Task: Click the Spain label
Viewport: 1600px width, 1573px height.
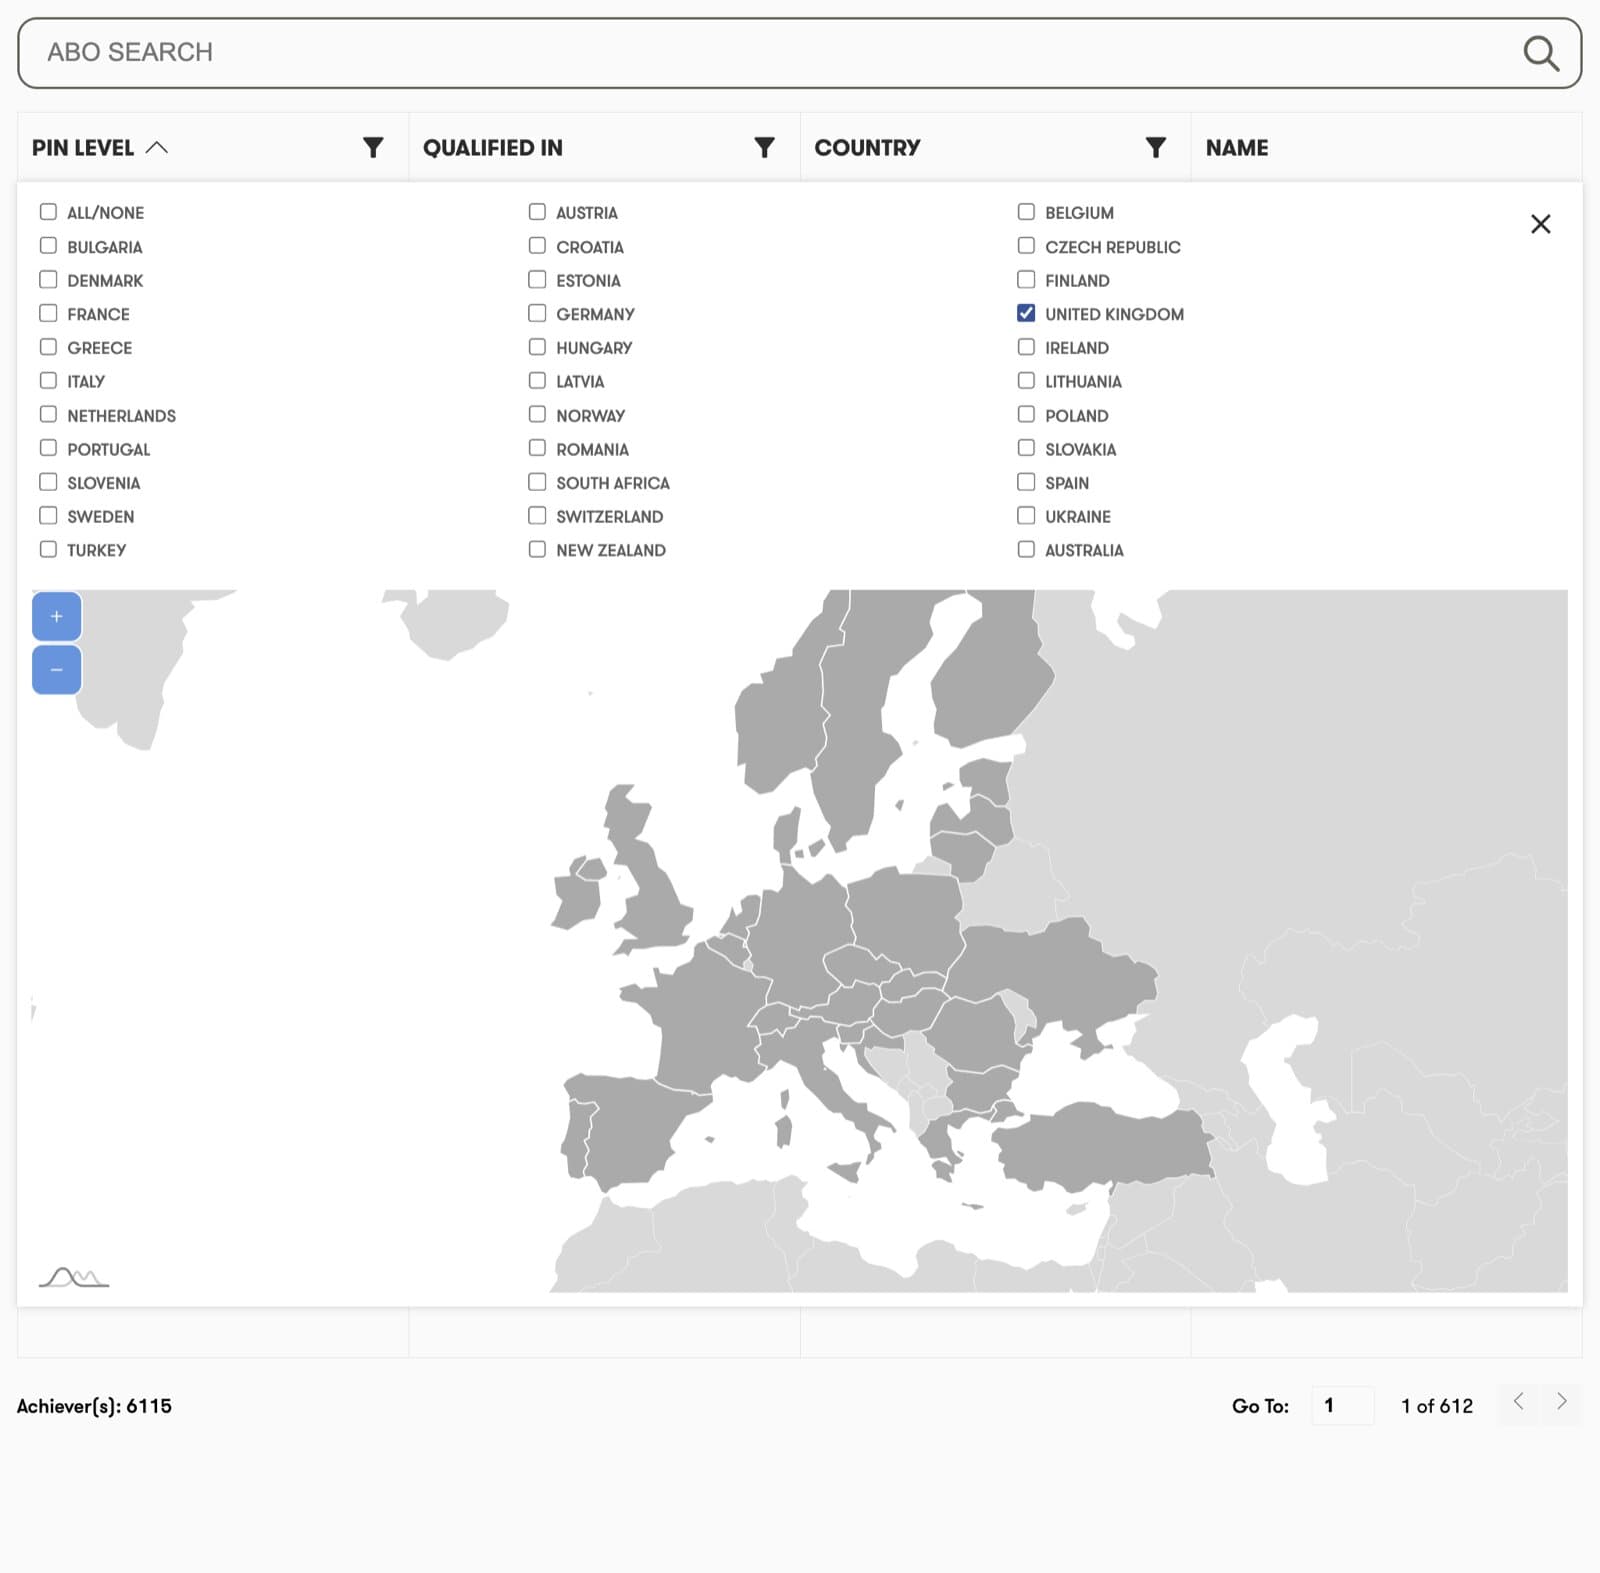Action: (x=1067, y=483)
